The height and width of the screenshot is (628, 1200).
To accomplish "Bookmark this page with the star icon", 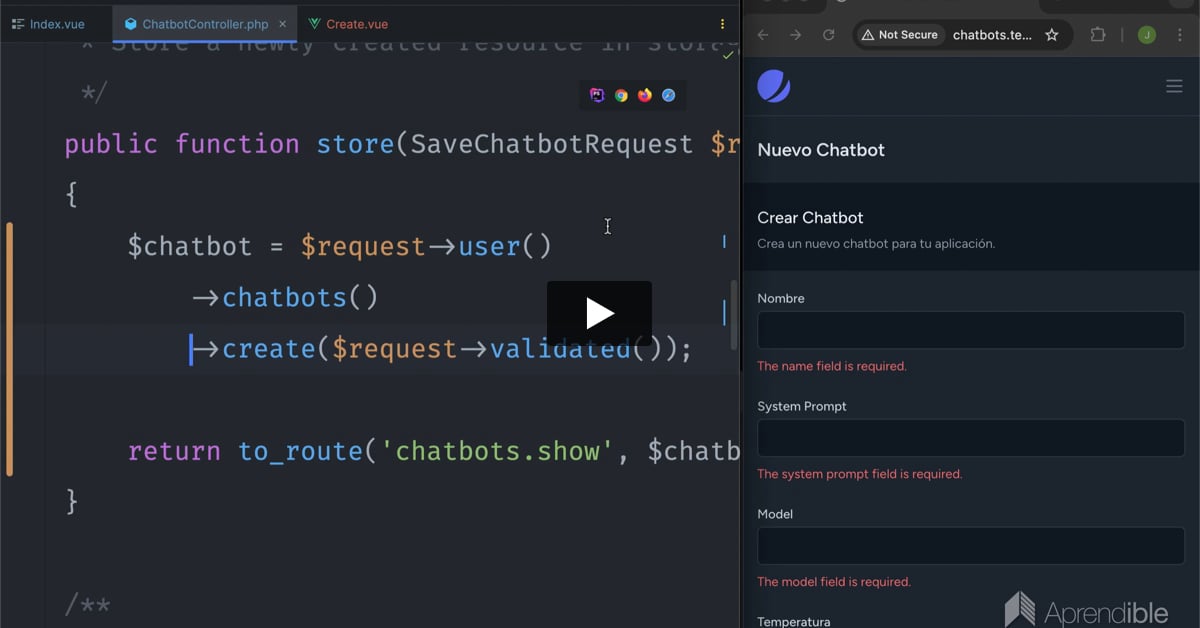I will point(1052,35).
